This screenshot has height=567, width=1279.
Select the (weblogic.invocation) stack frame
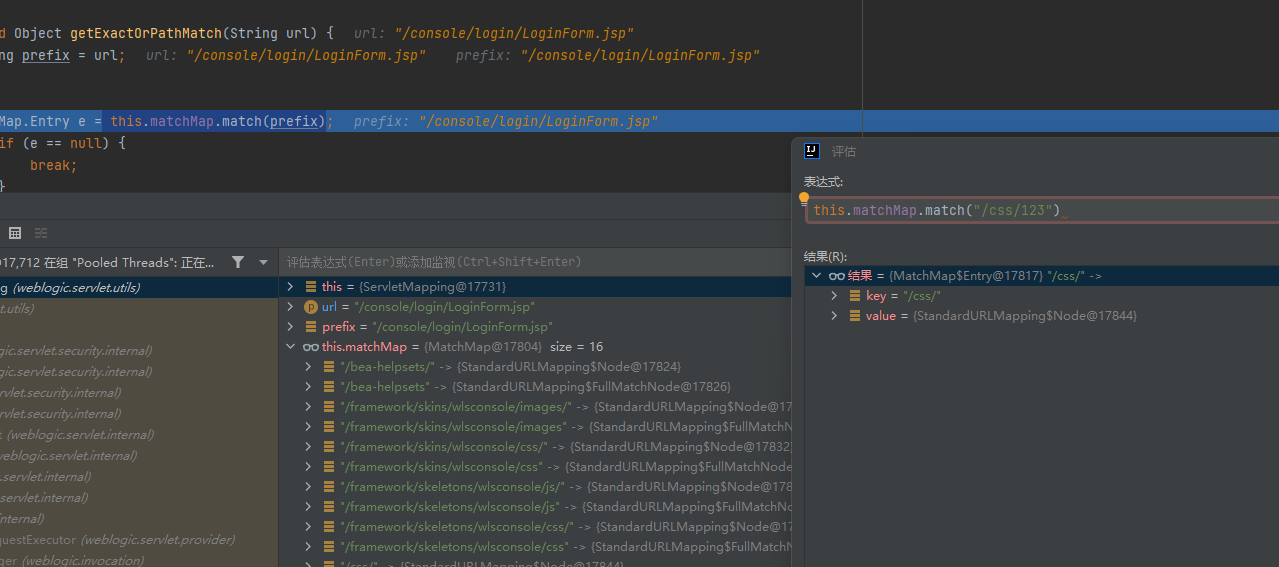pyautogui.click(x=139, y=560)
